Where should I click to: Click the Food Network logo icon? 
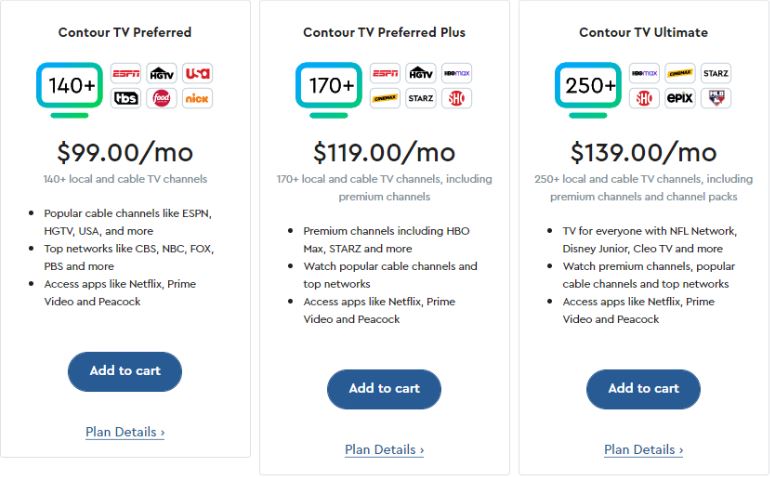161,98
